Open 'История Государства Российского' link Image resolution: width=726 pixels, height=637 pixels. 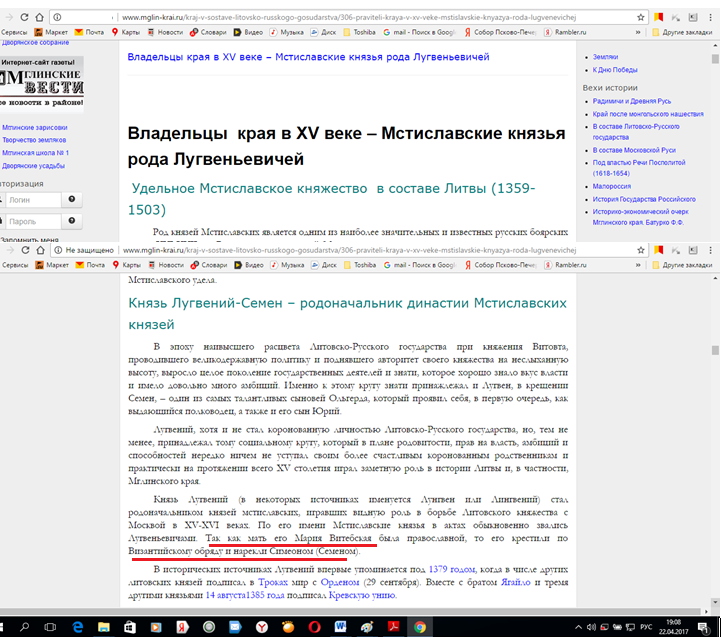pos(644,199)
